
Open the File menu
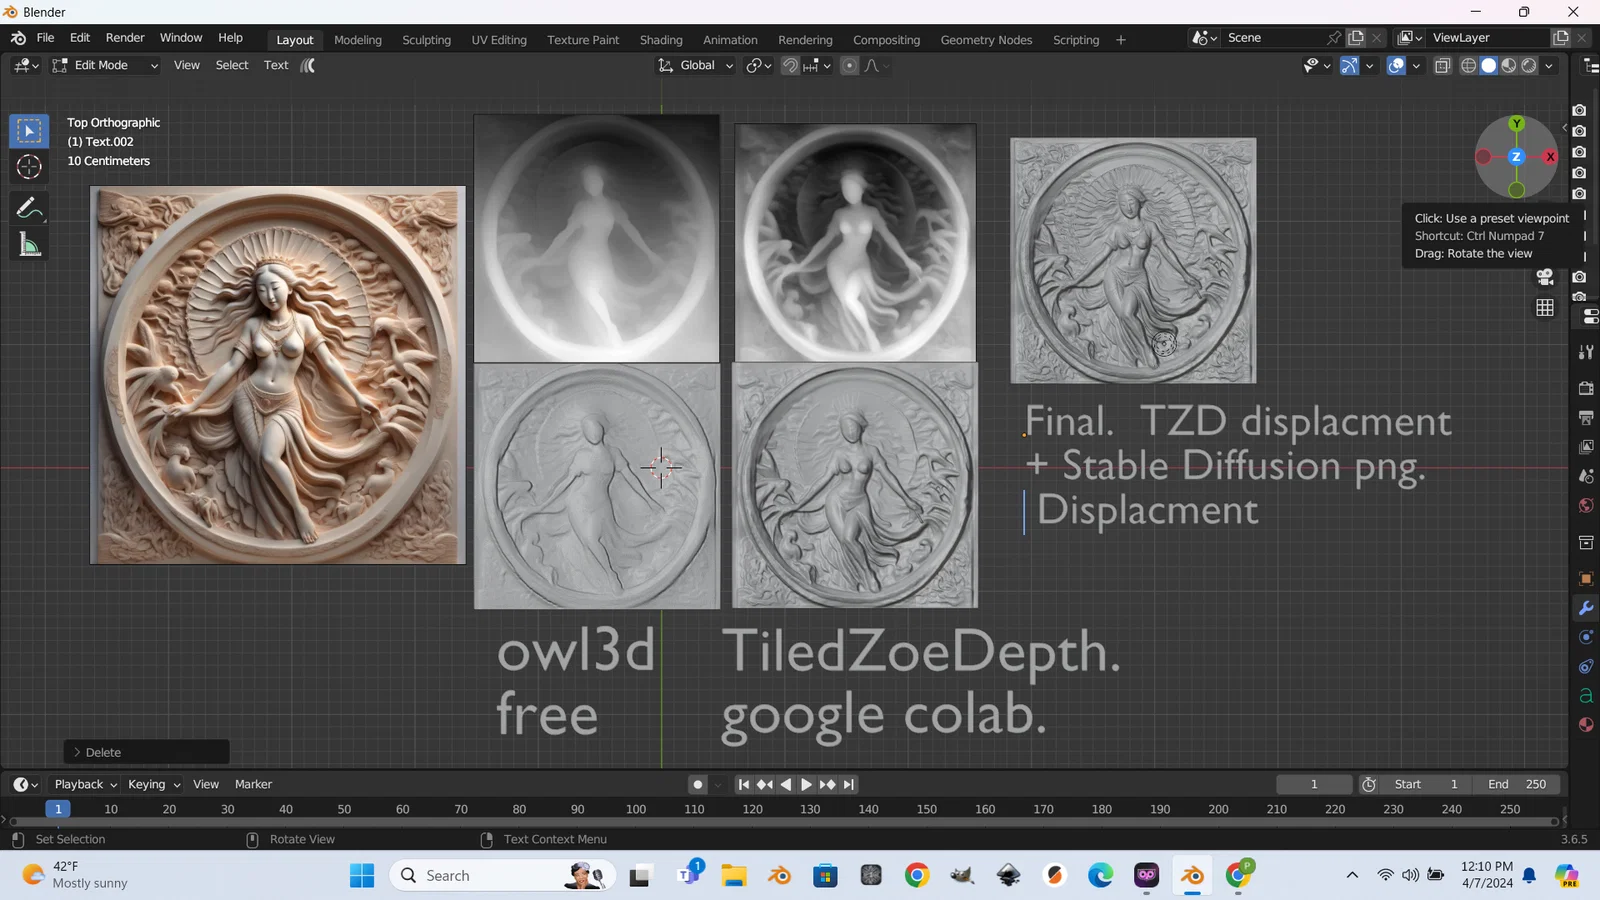[45, 38]
